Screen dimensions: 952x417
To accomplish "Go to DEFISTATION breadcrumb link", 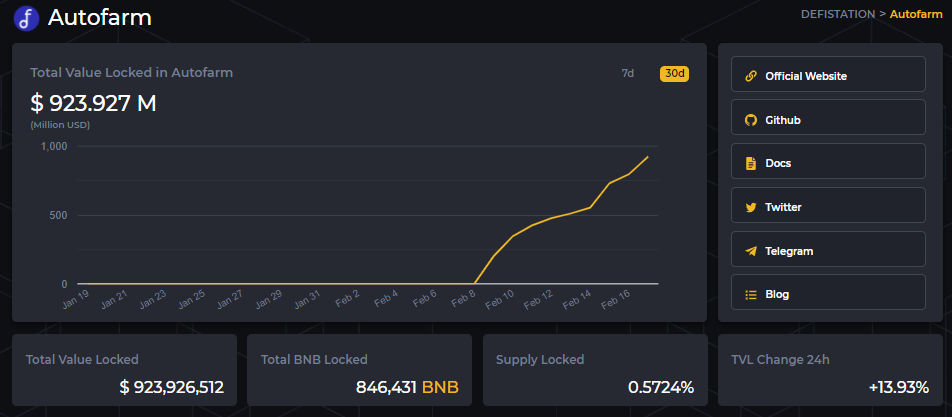I will point(838,14).
